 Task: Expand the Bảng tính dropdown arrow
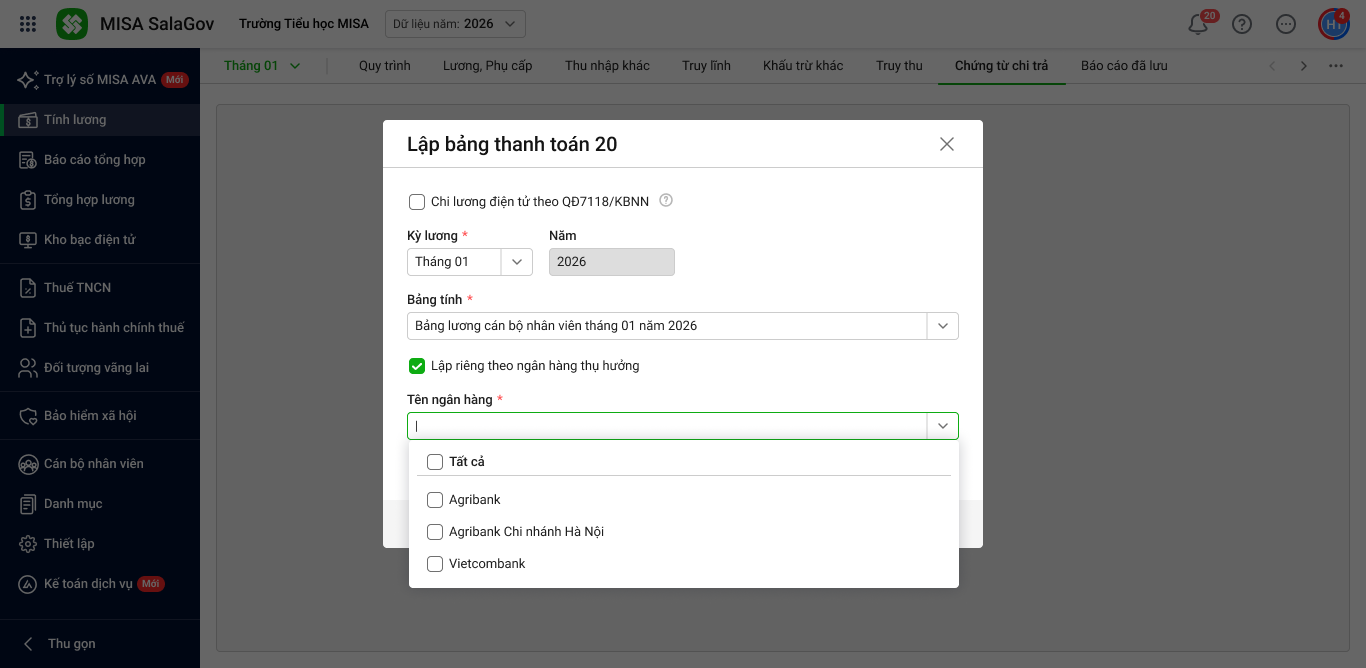click(x=942, y=326)
